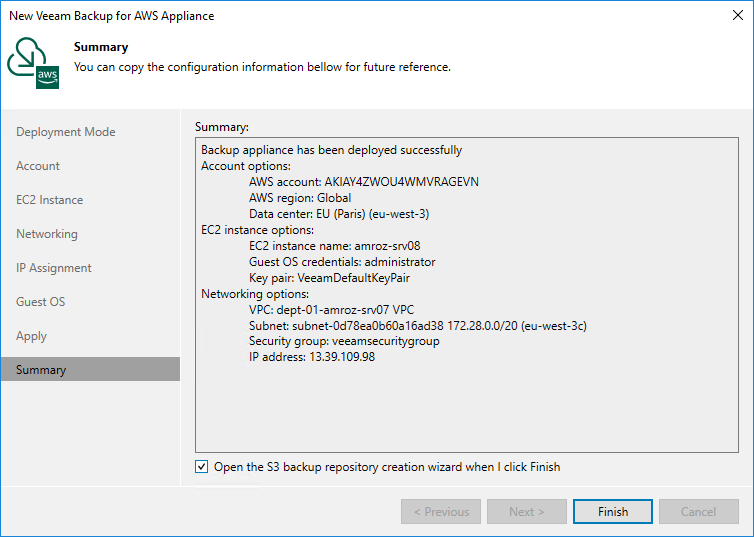754x537 pixels.
Task: Select the Summary step in sidebar
Action: point(41,370)
